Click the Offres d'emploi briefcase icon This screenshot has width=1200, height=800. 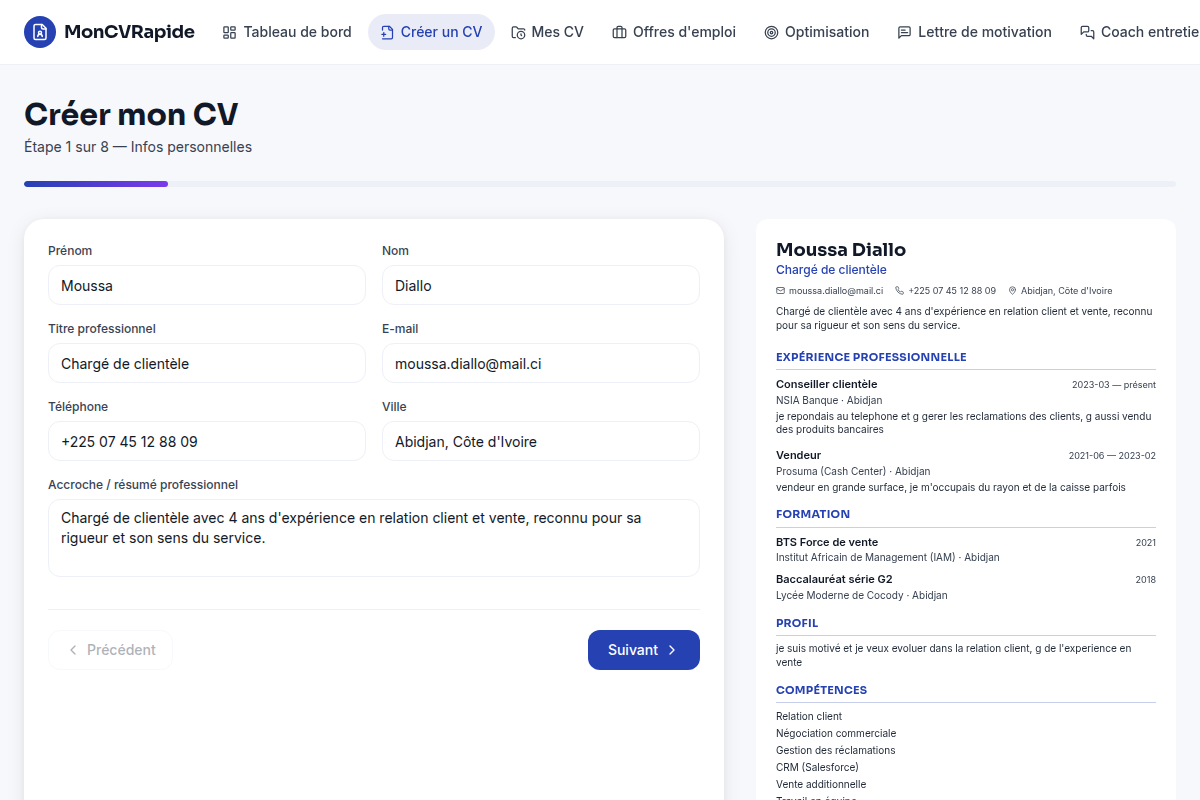click(x=619, y=32)
